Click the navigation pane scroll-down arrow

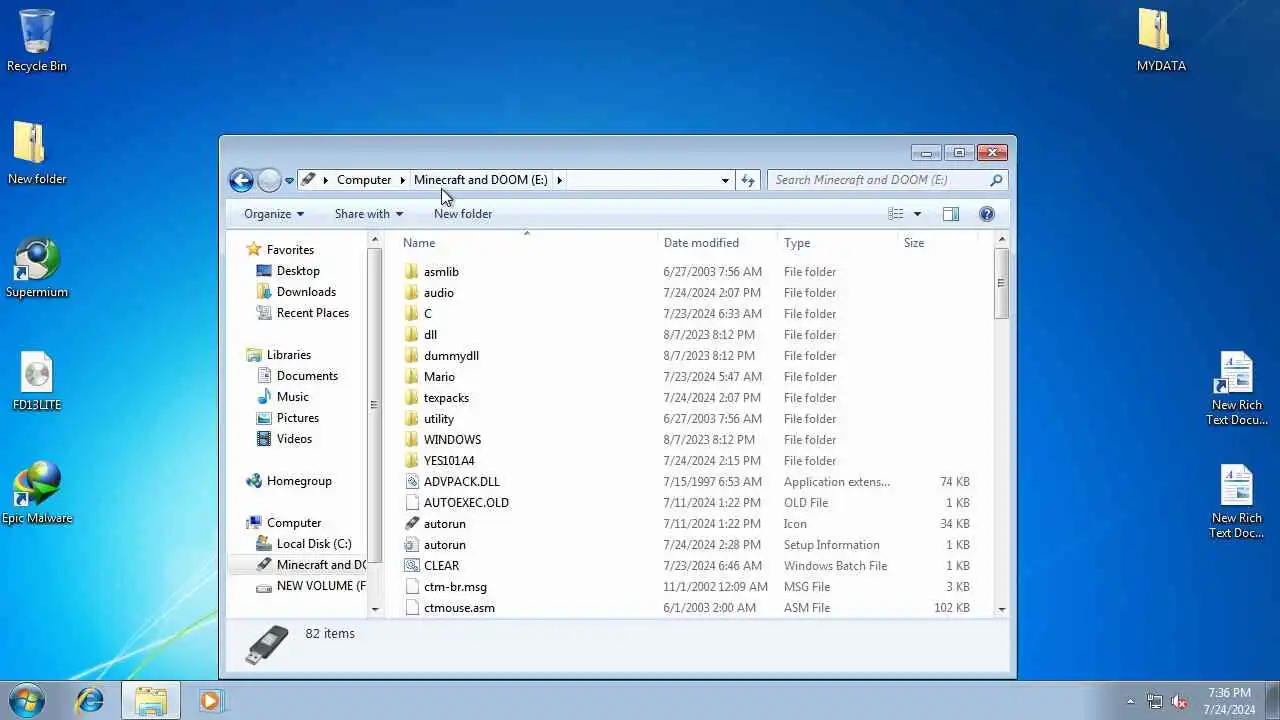pyautogui.click(x=376, y=608)
